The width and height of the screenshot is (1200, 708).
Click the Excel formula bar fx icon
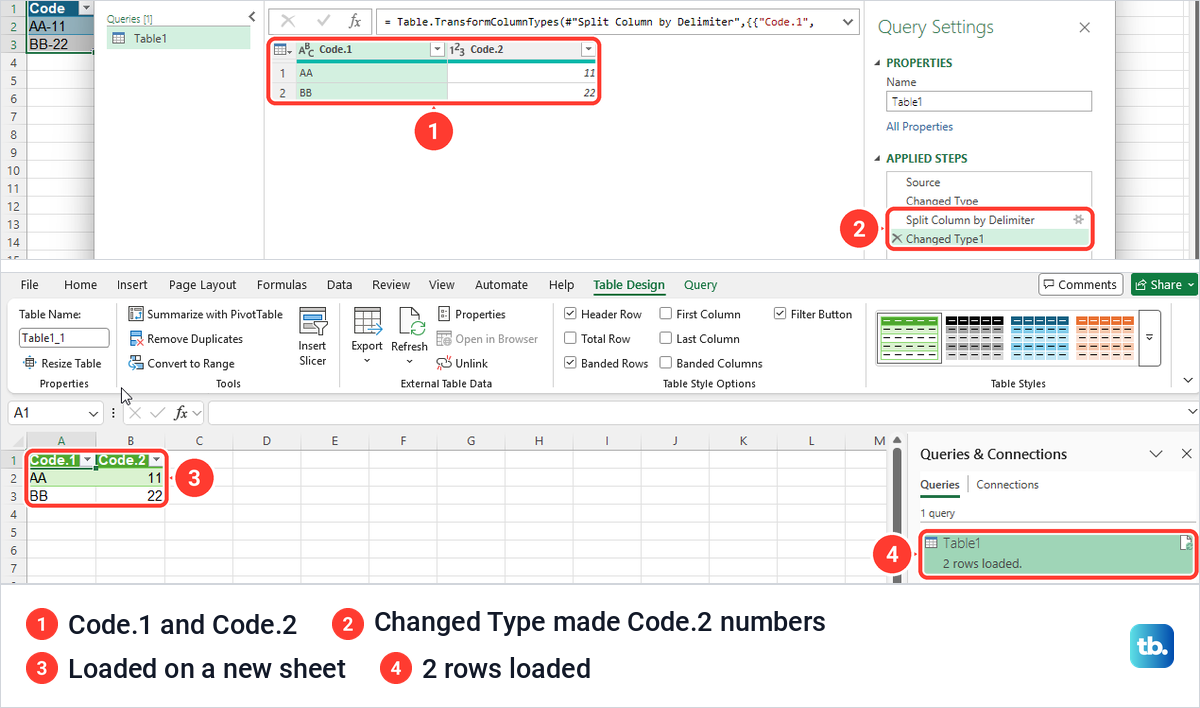tap(181, 412)
